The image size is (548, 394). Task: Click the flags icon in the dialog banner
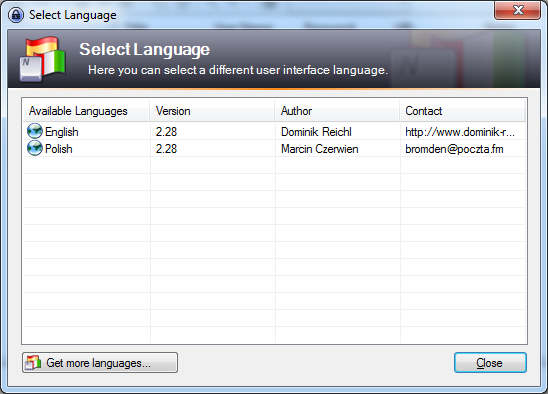click(x=43, y=59)
